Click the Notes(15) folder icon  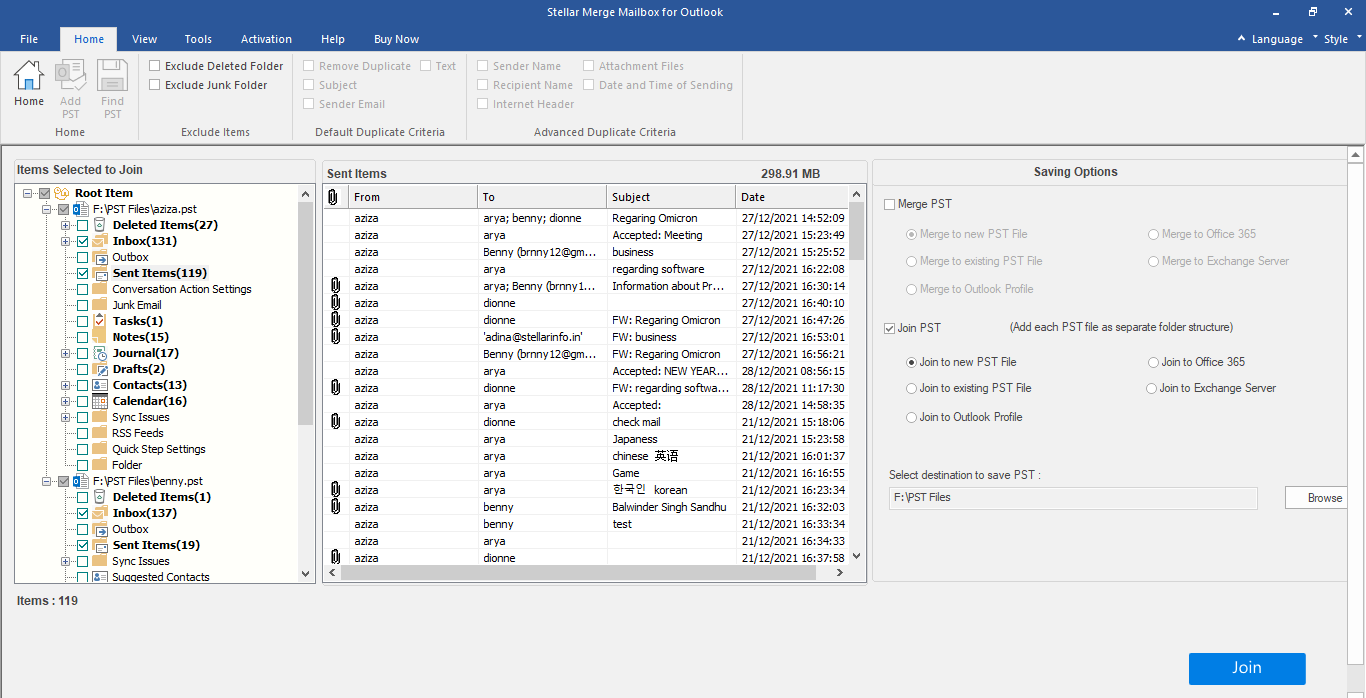[x=100, y=337]
